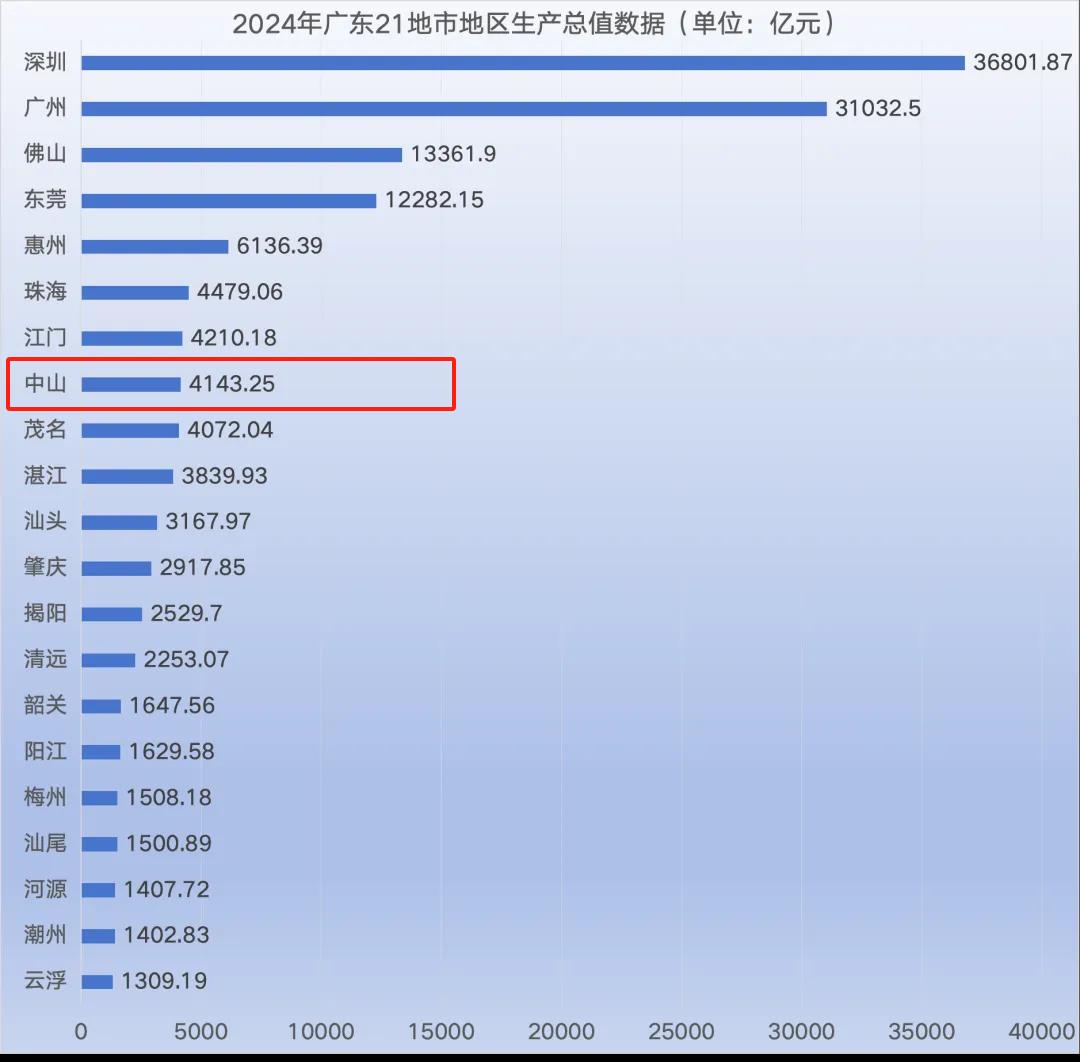Select the 中山 city label

[45, 384]
